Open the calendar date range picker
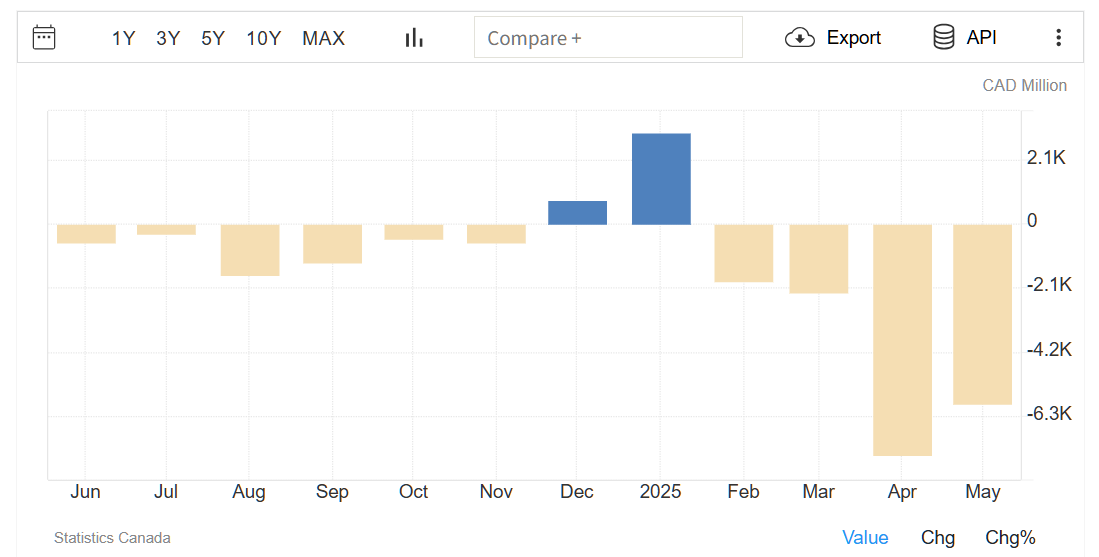 [44, 38]
